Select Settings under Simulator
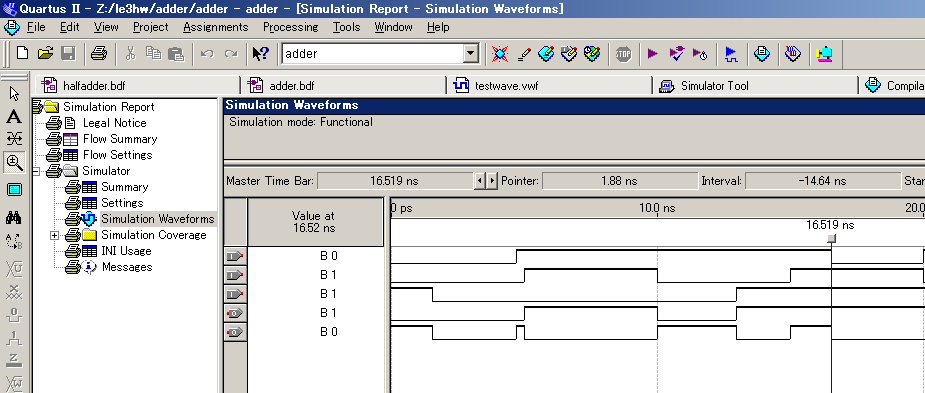Image resolution: width=925 pixels, height=393 pixels. coord(122,203)
